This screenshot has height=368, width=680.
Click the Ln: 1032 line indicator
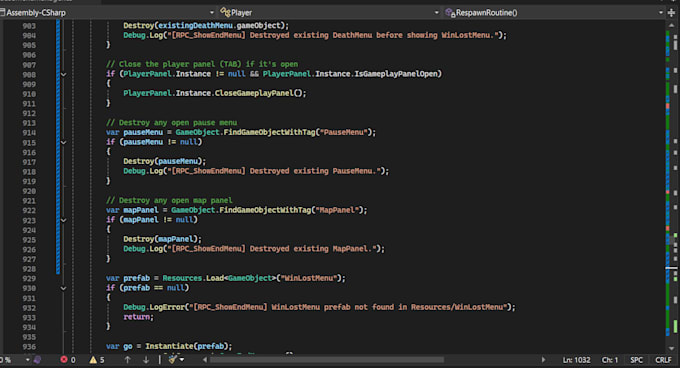(576, 360)
